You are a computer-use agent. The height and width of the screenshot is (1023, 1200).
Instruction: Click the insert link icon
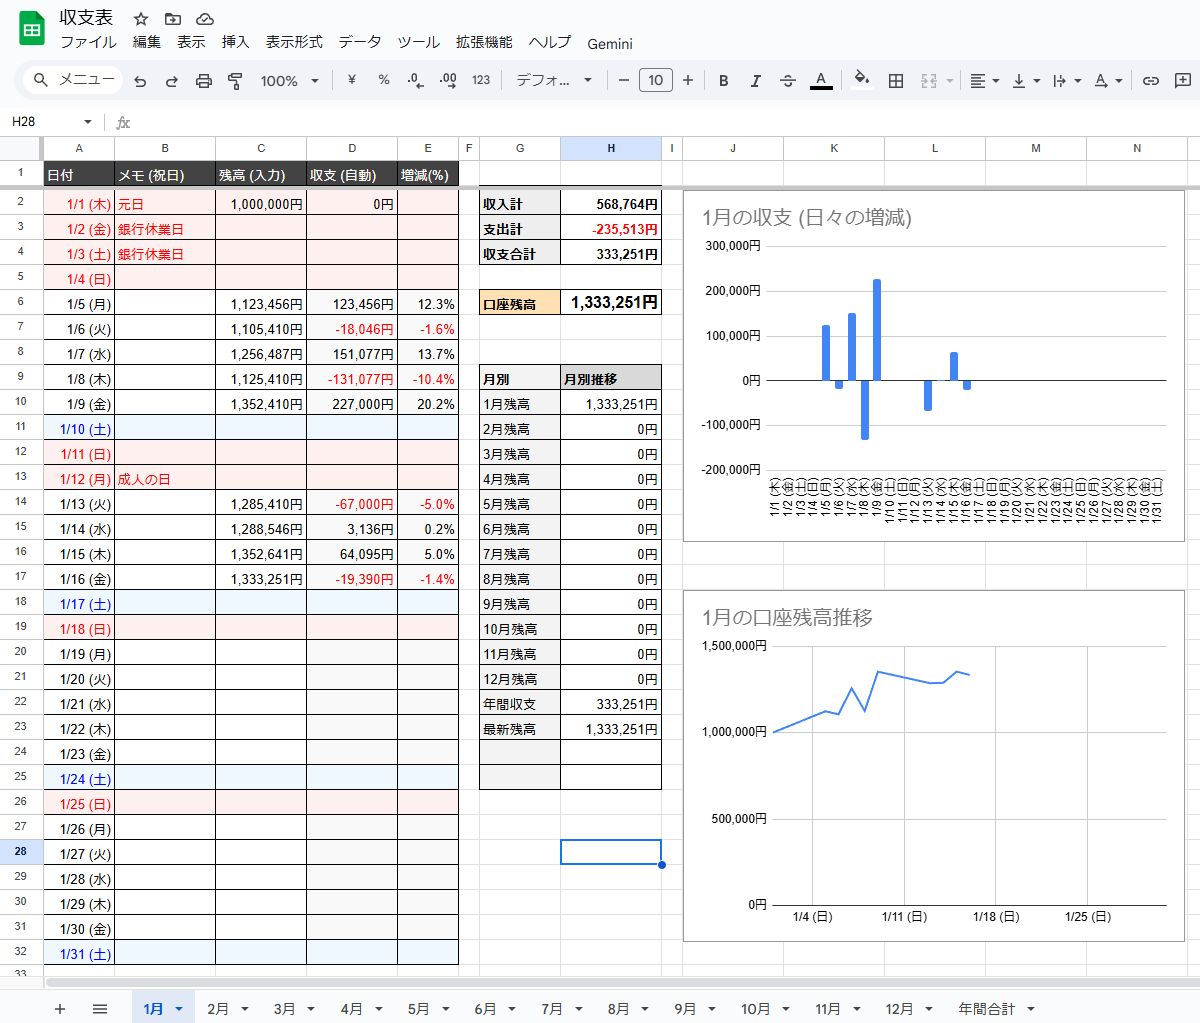[x=1151, y=81]
